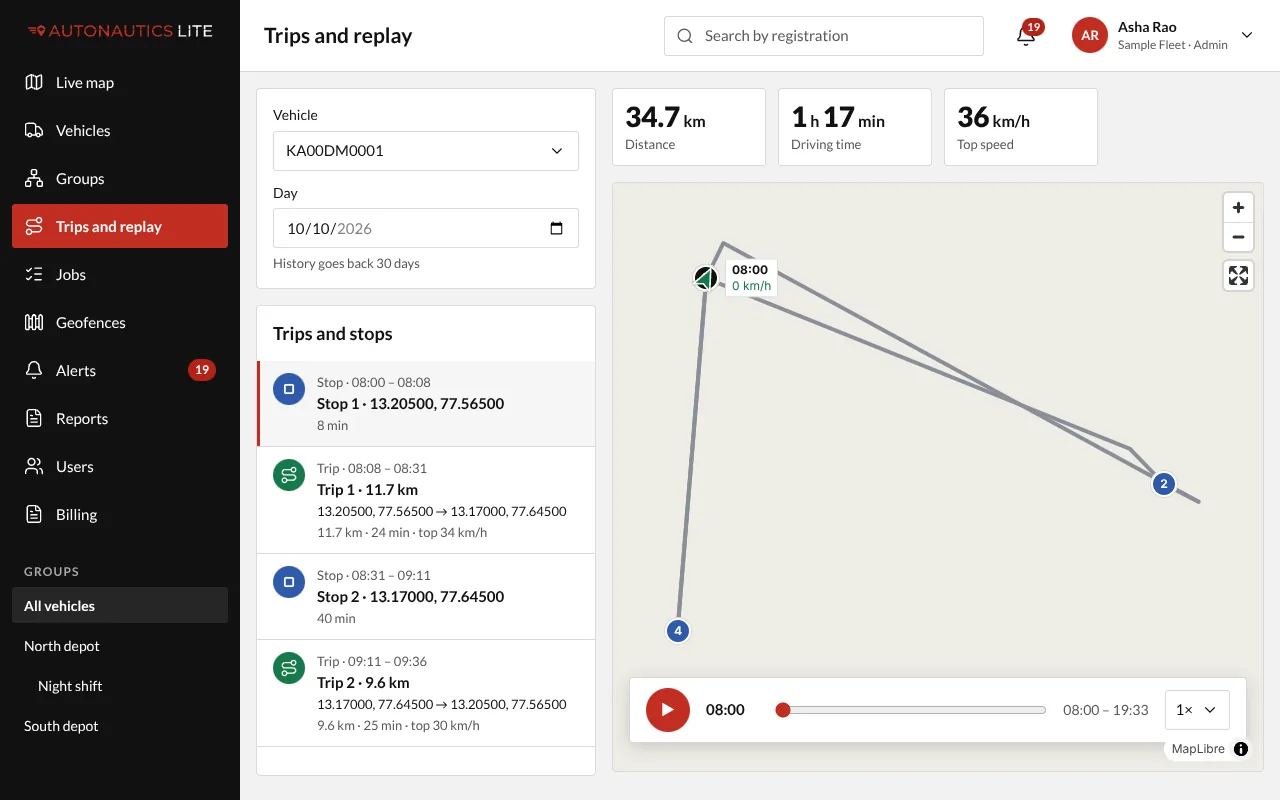Click the Stop 2 square icon
Image resolution: width=1280 pixels, height=800 pixels.
point(289,582)
